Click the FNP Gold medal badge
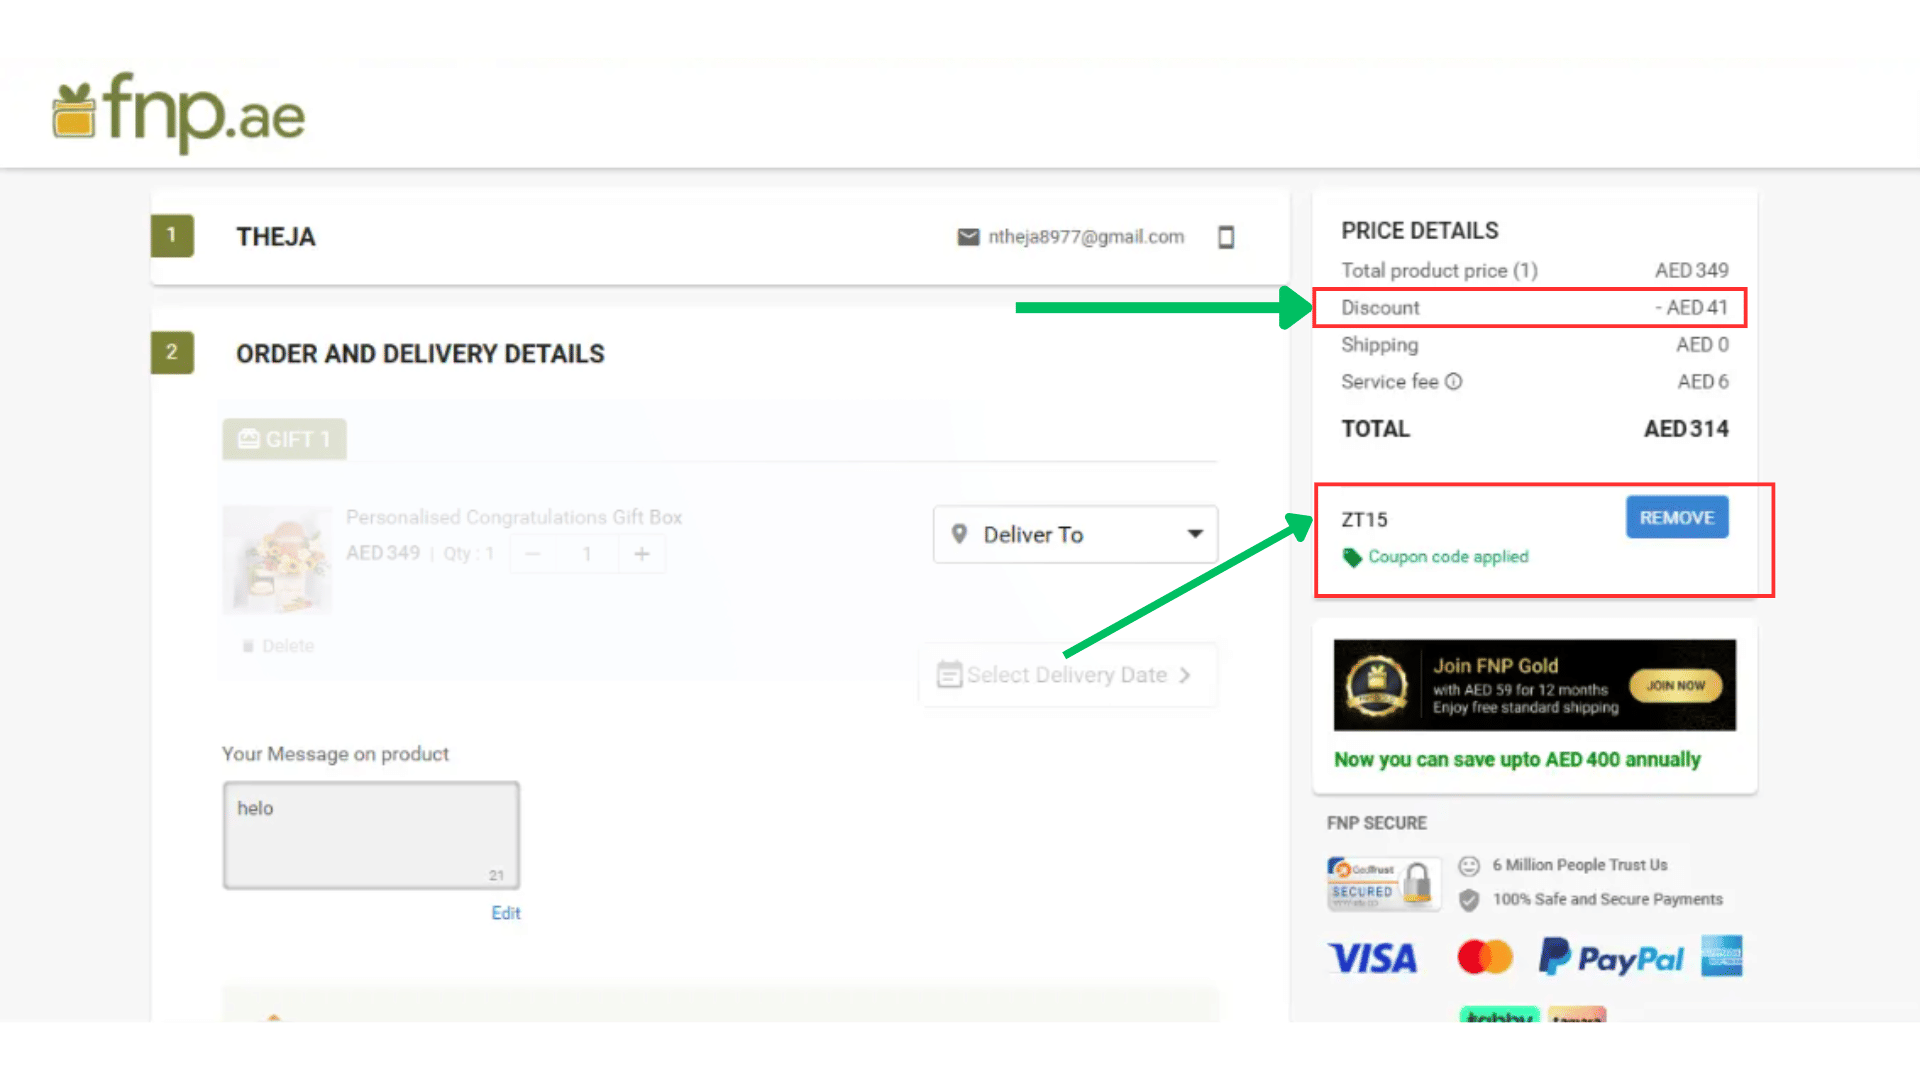 coord(1377,685)
